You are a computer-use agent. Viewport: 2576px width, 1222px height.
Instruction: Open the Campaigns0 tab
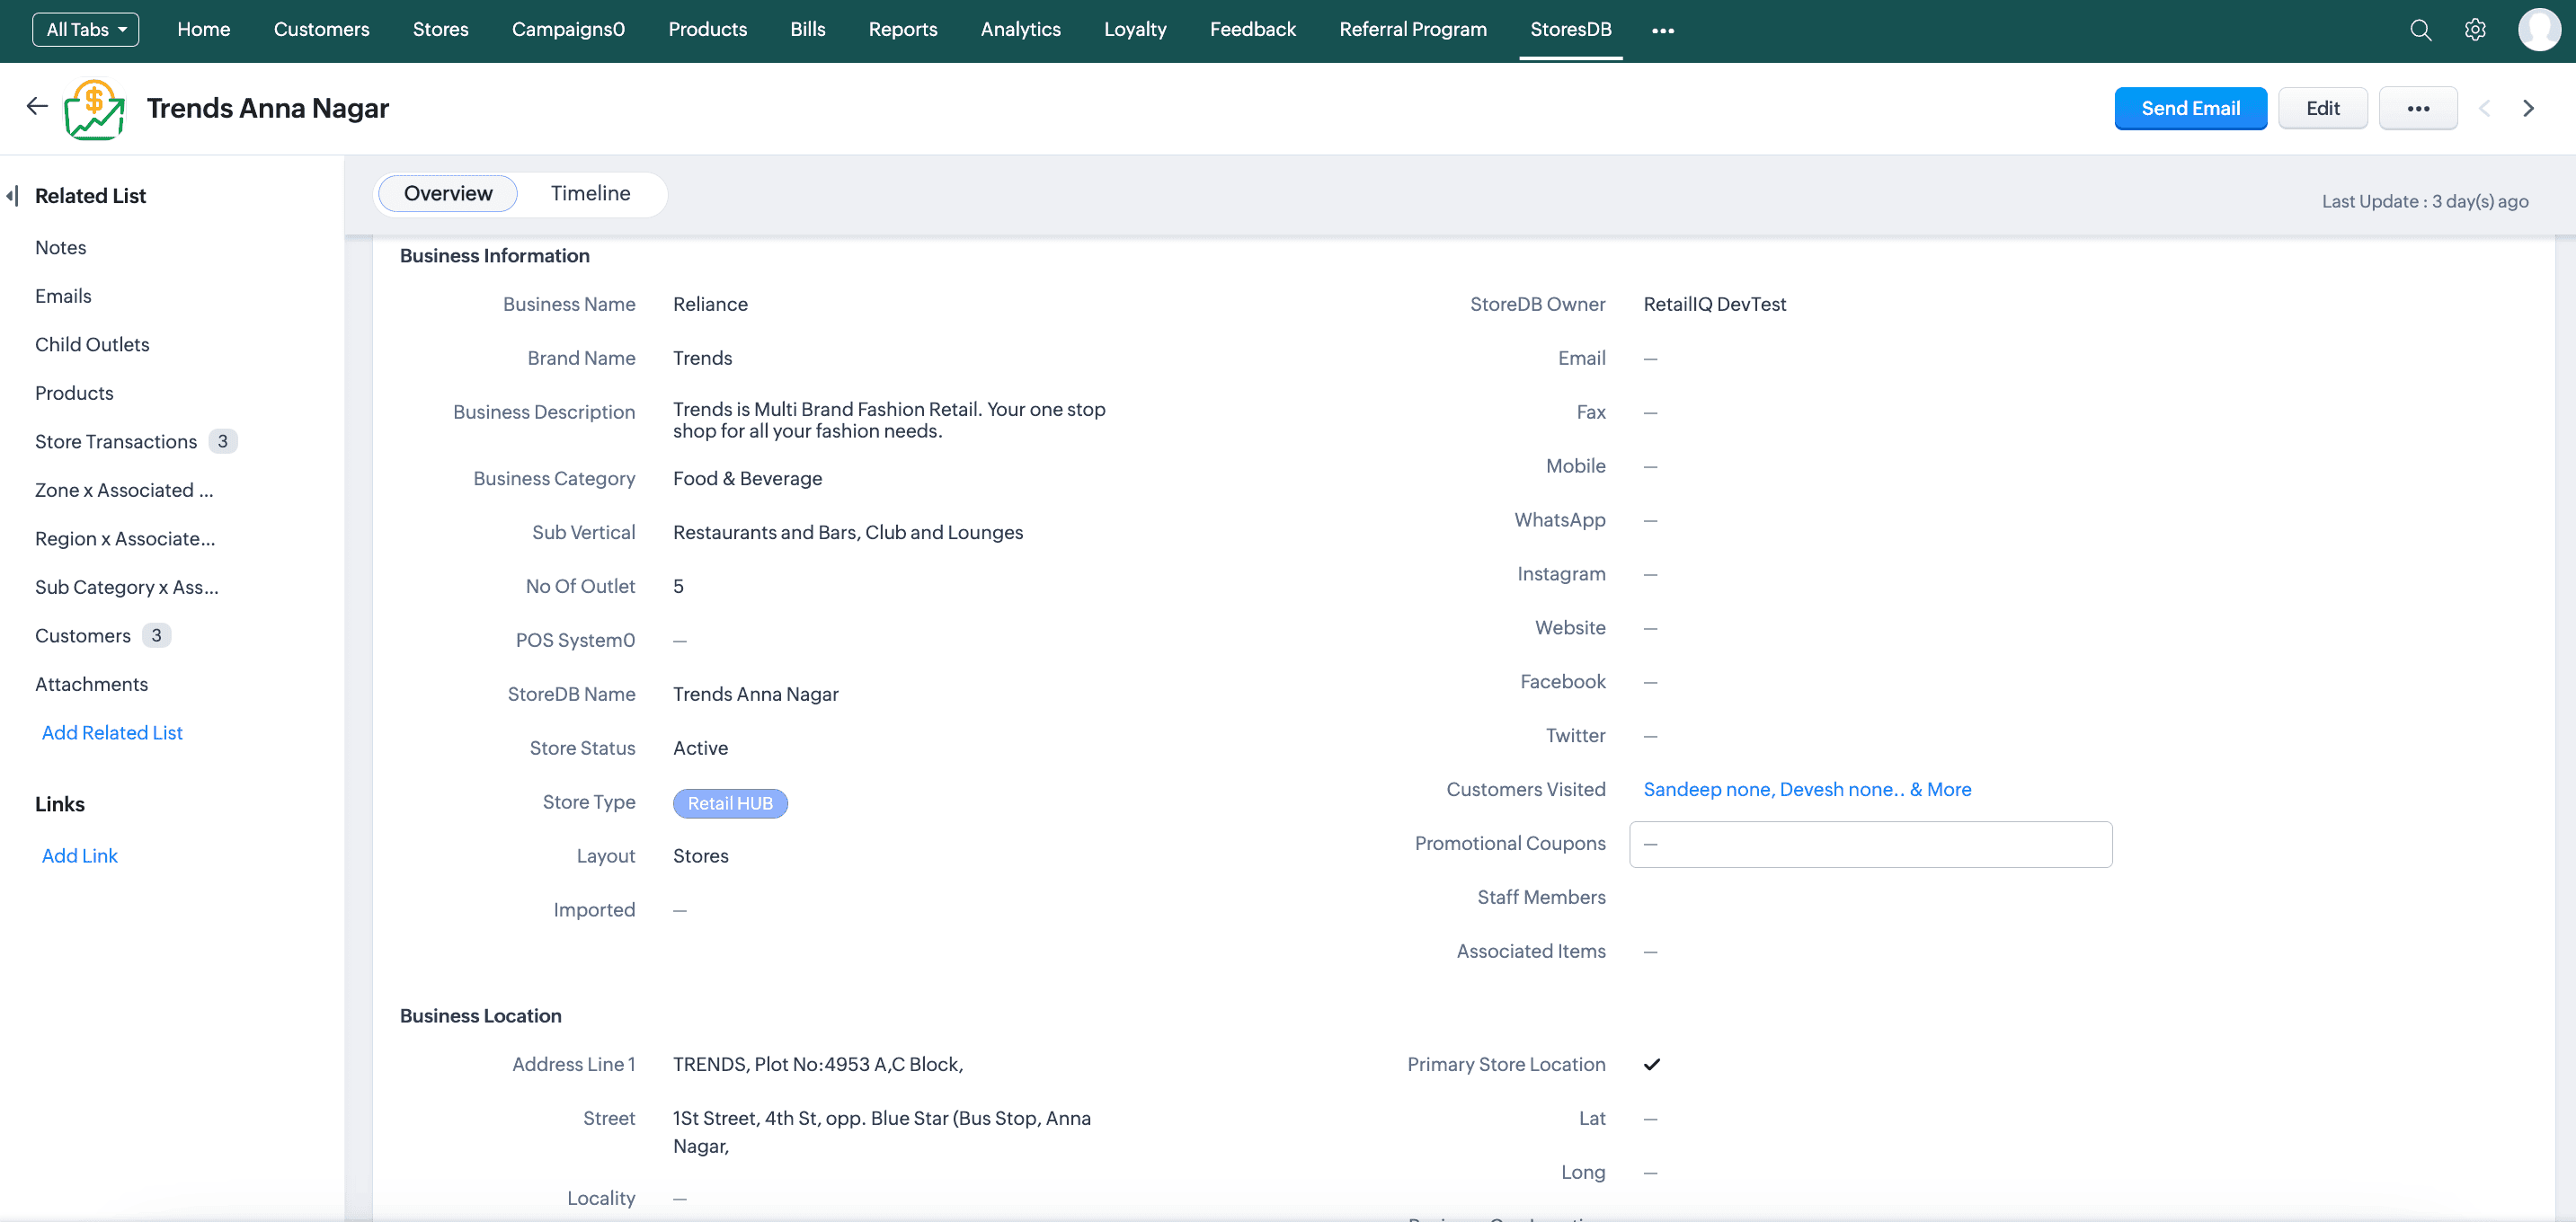568,29
